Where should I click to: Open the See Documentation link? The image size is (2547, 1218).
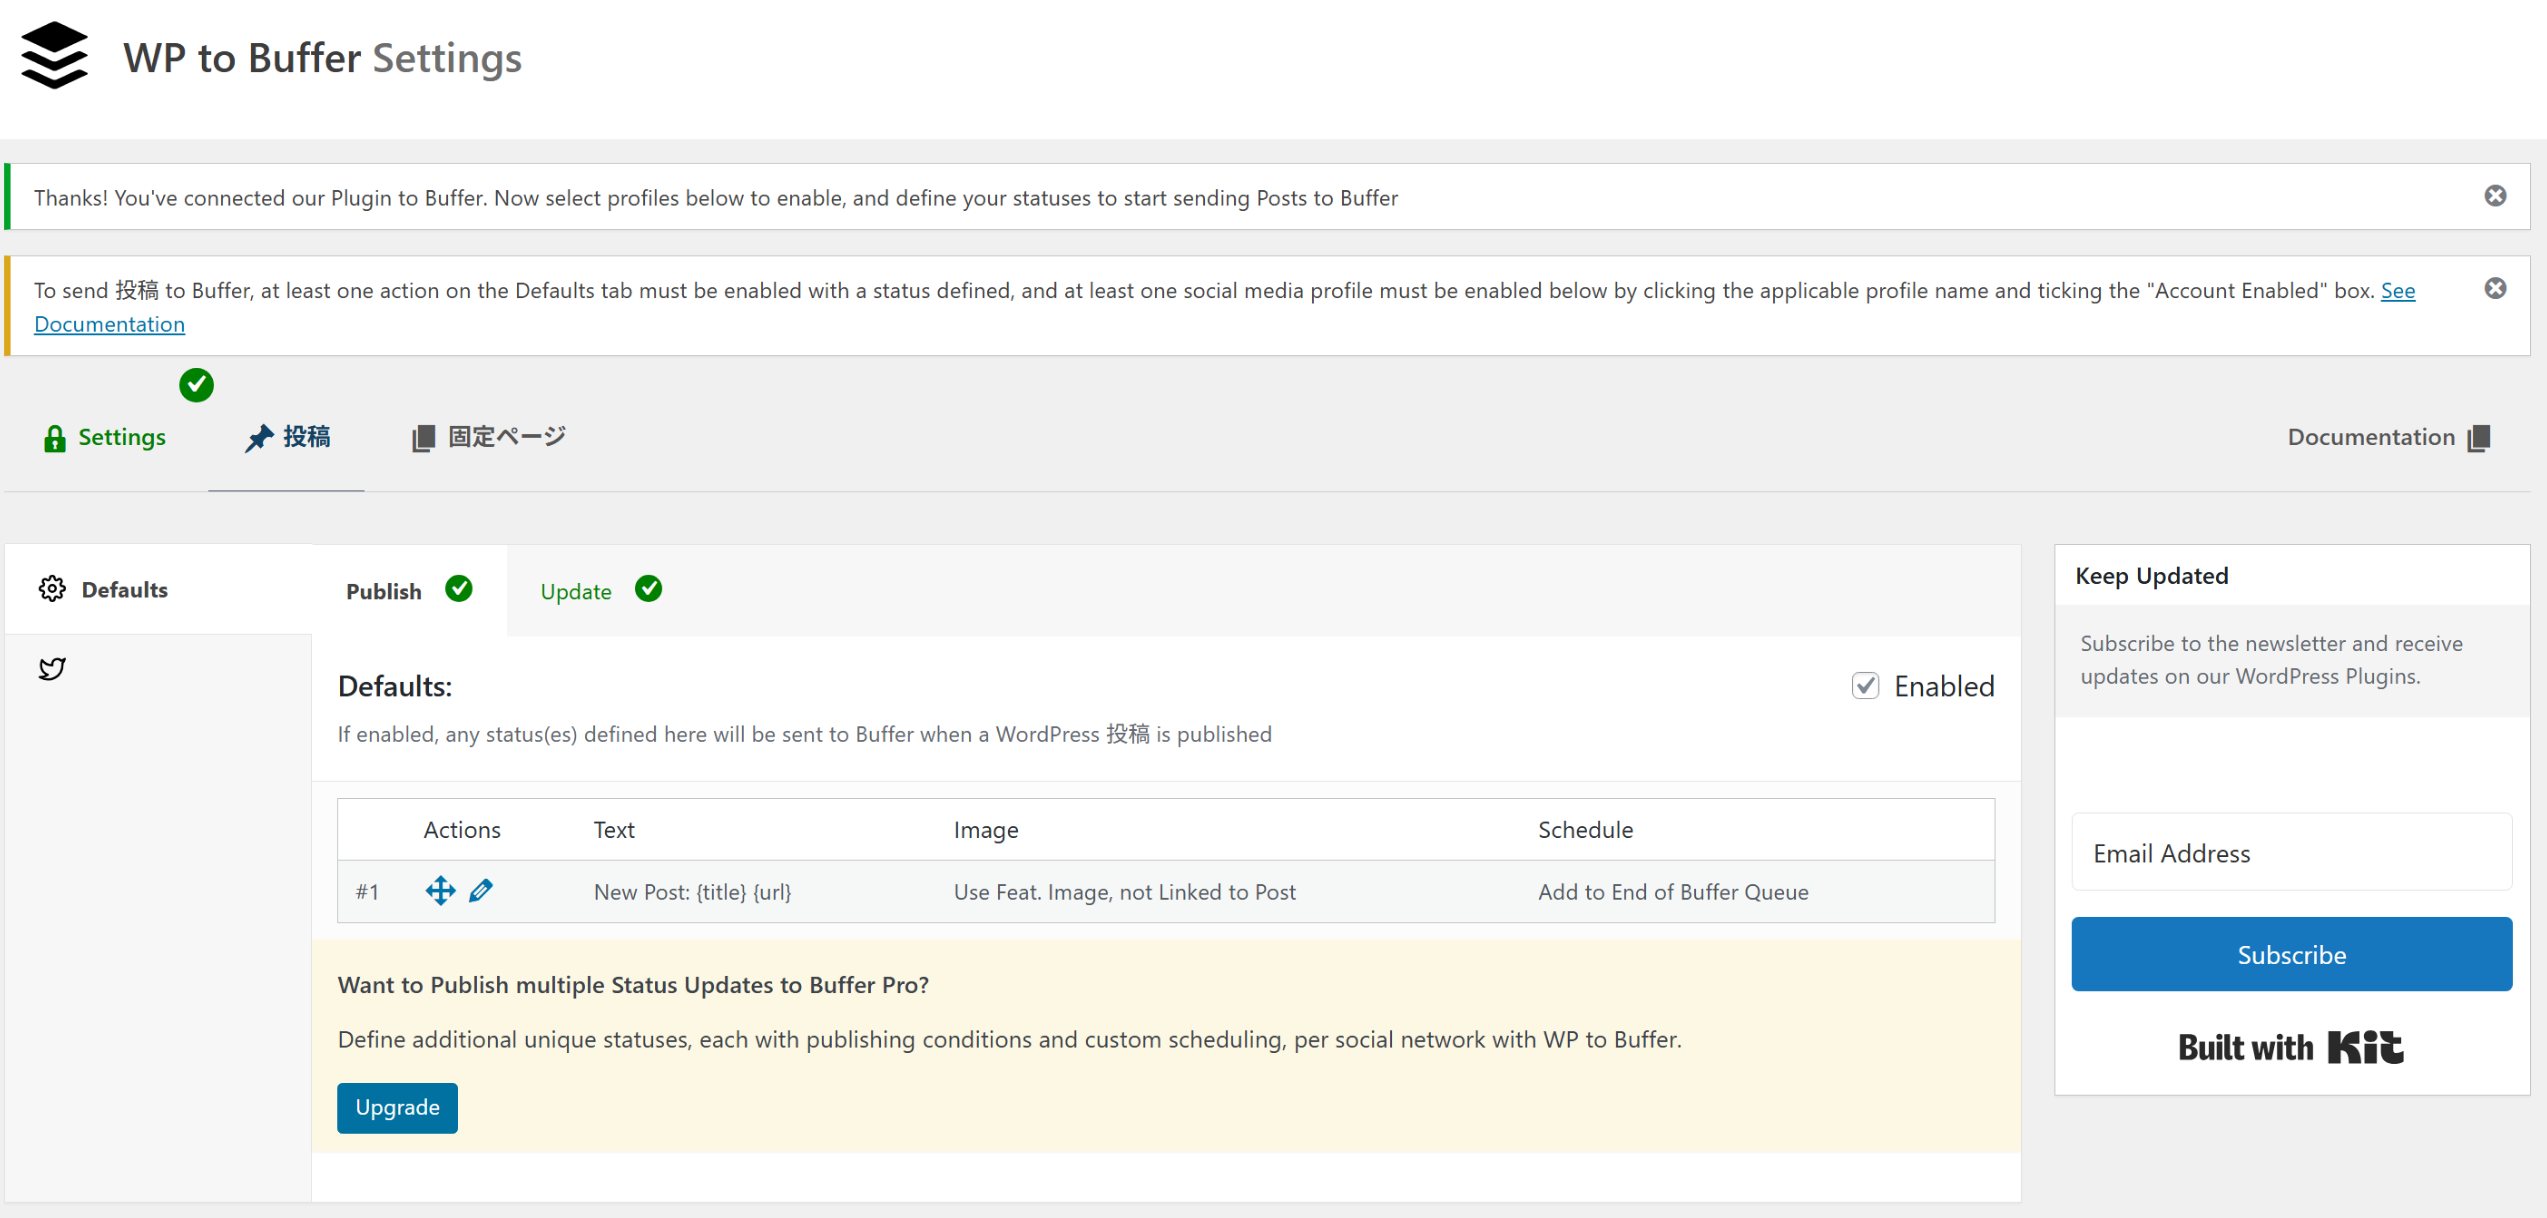pyautogui.click(x=2397, y=291)
